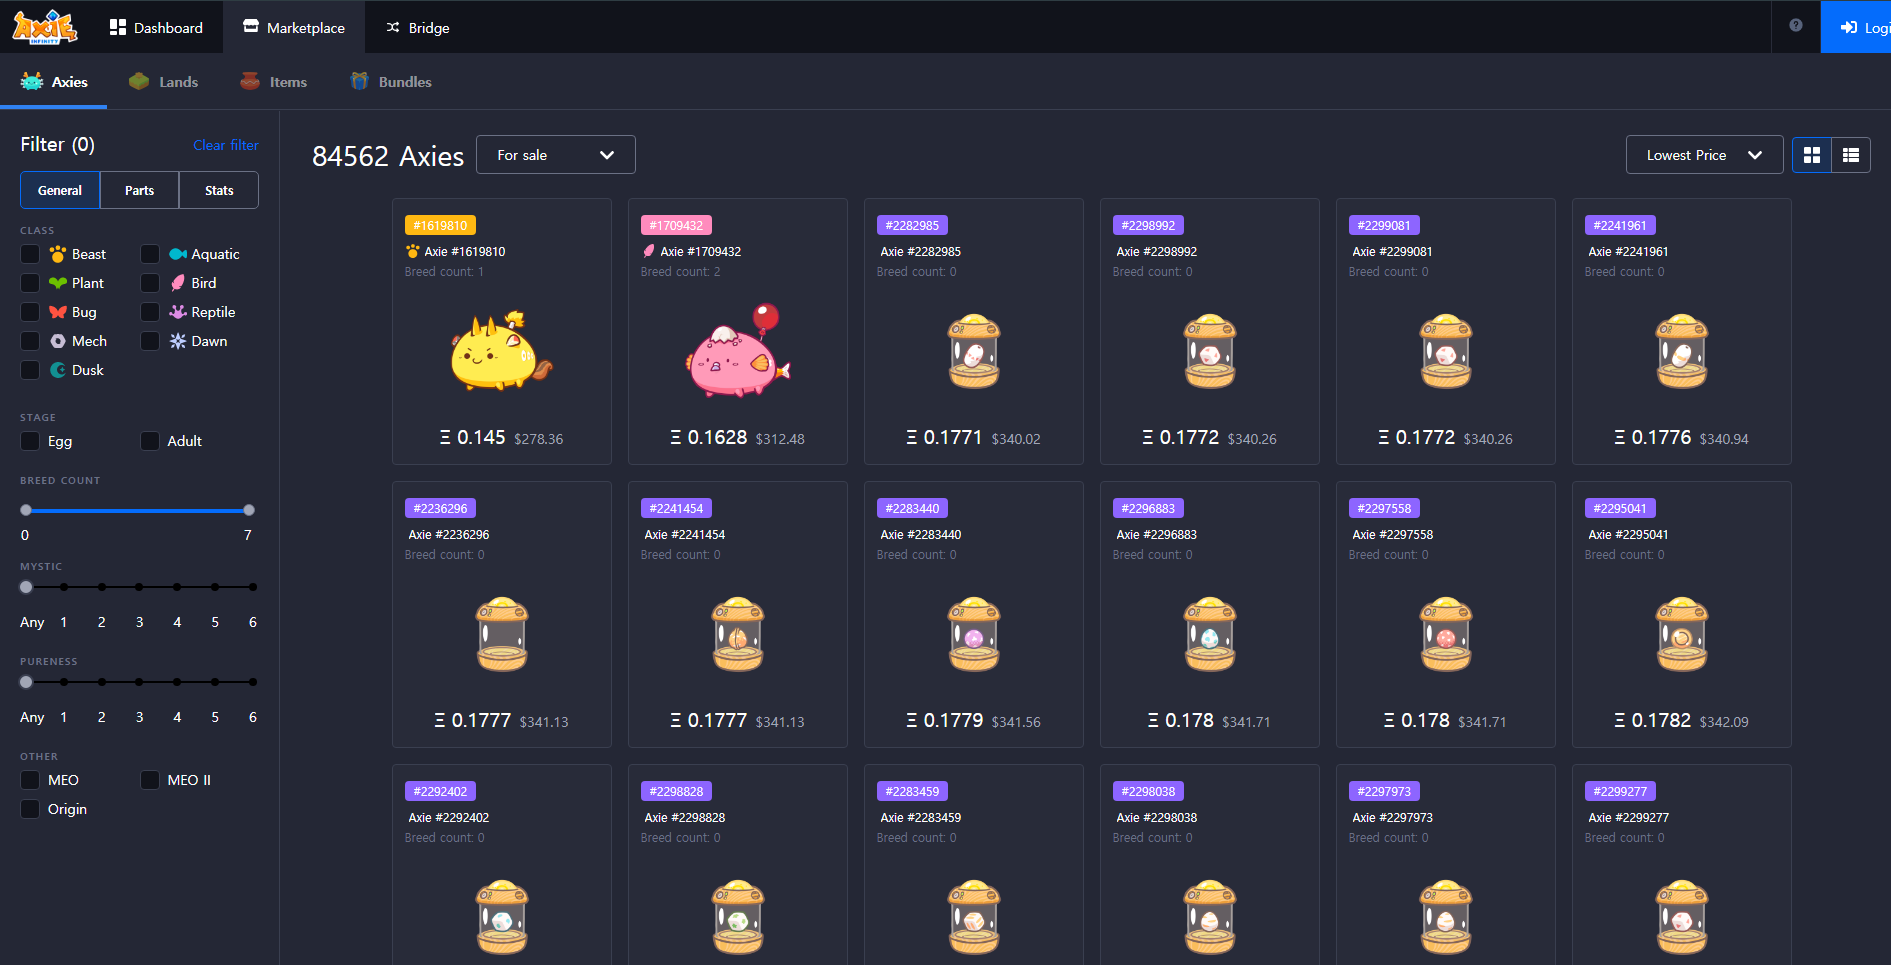Click the Dawn star class icon

[178, 341]
